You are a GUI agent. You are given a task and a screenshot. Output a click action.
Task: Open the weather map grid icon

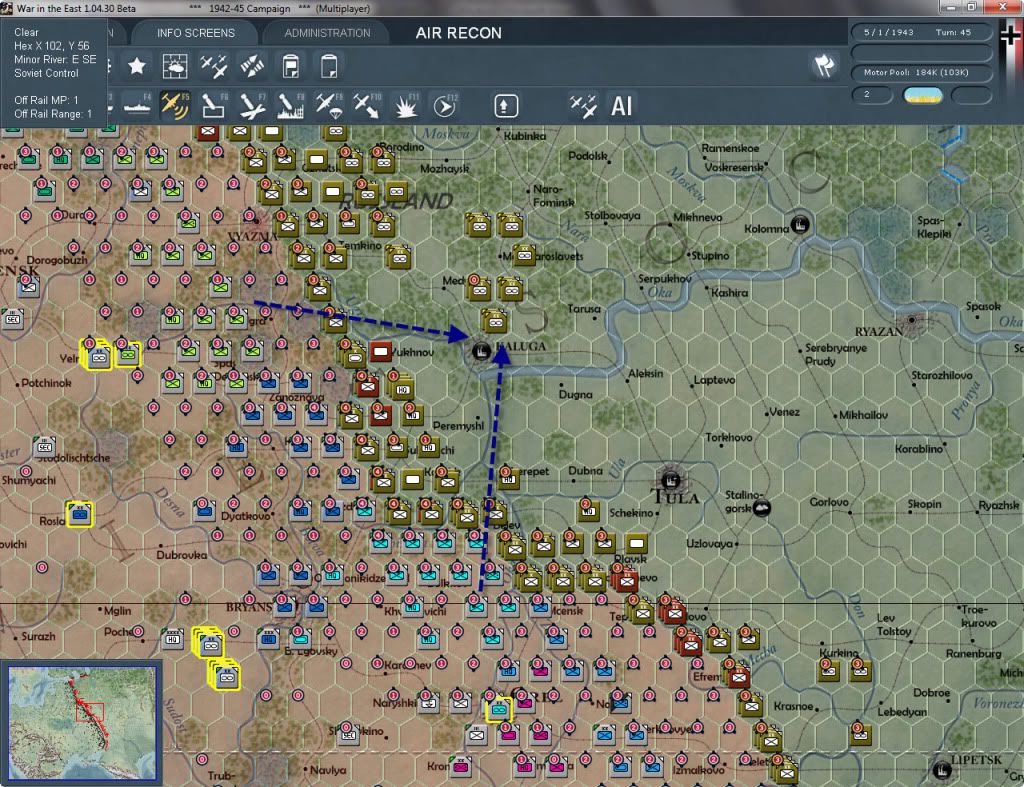click(x=174, y=66)
